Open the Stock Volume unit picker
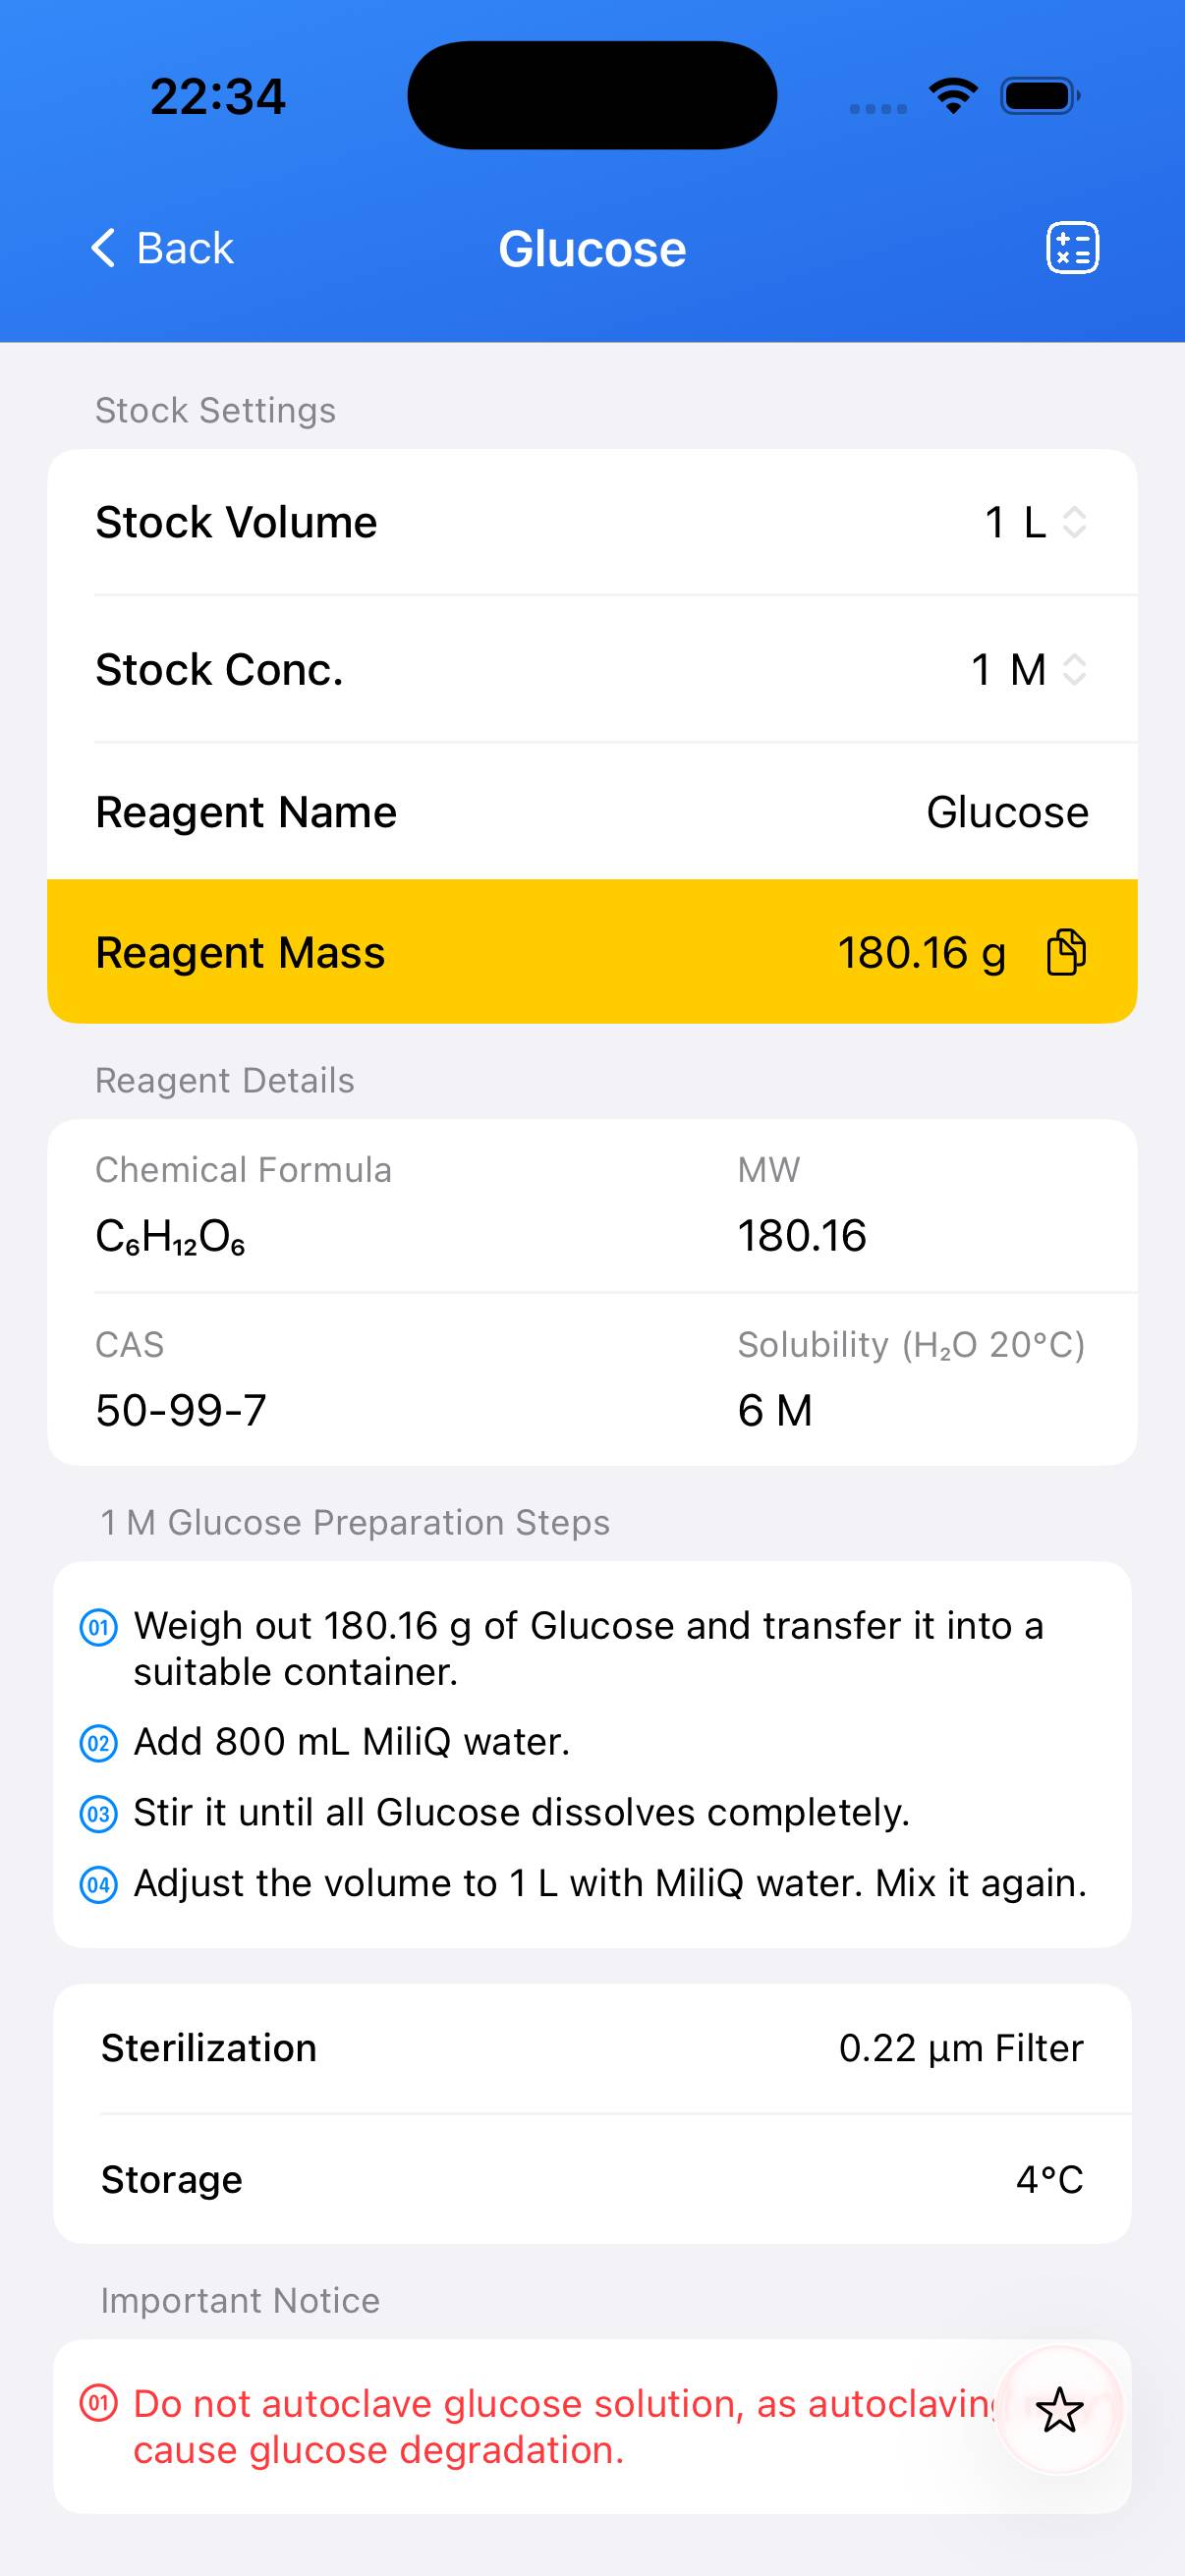 1036,522
